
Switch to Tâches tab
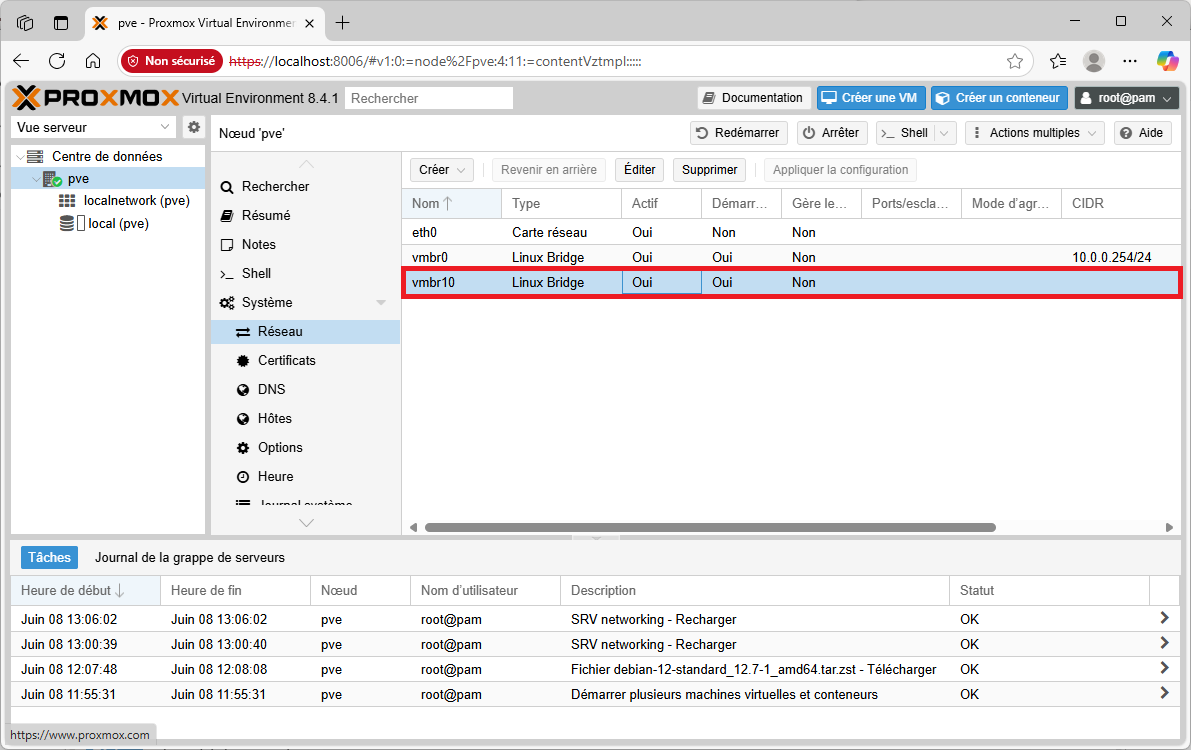[49, 558]
